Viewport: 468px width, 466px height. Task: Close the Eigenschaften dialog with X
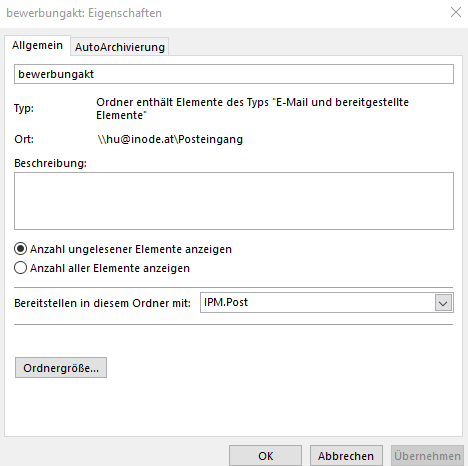click(456, 13)
